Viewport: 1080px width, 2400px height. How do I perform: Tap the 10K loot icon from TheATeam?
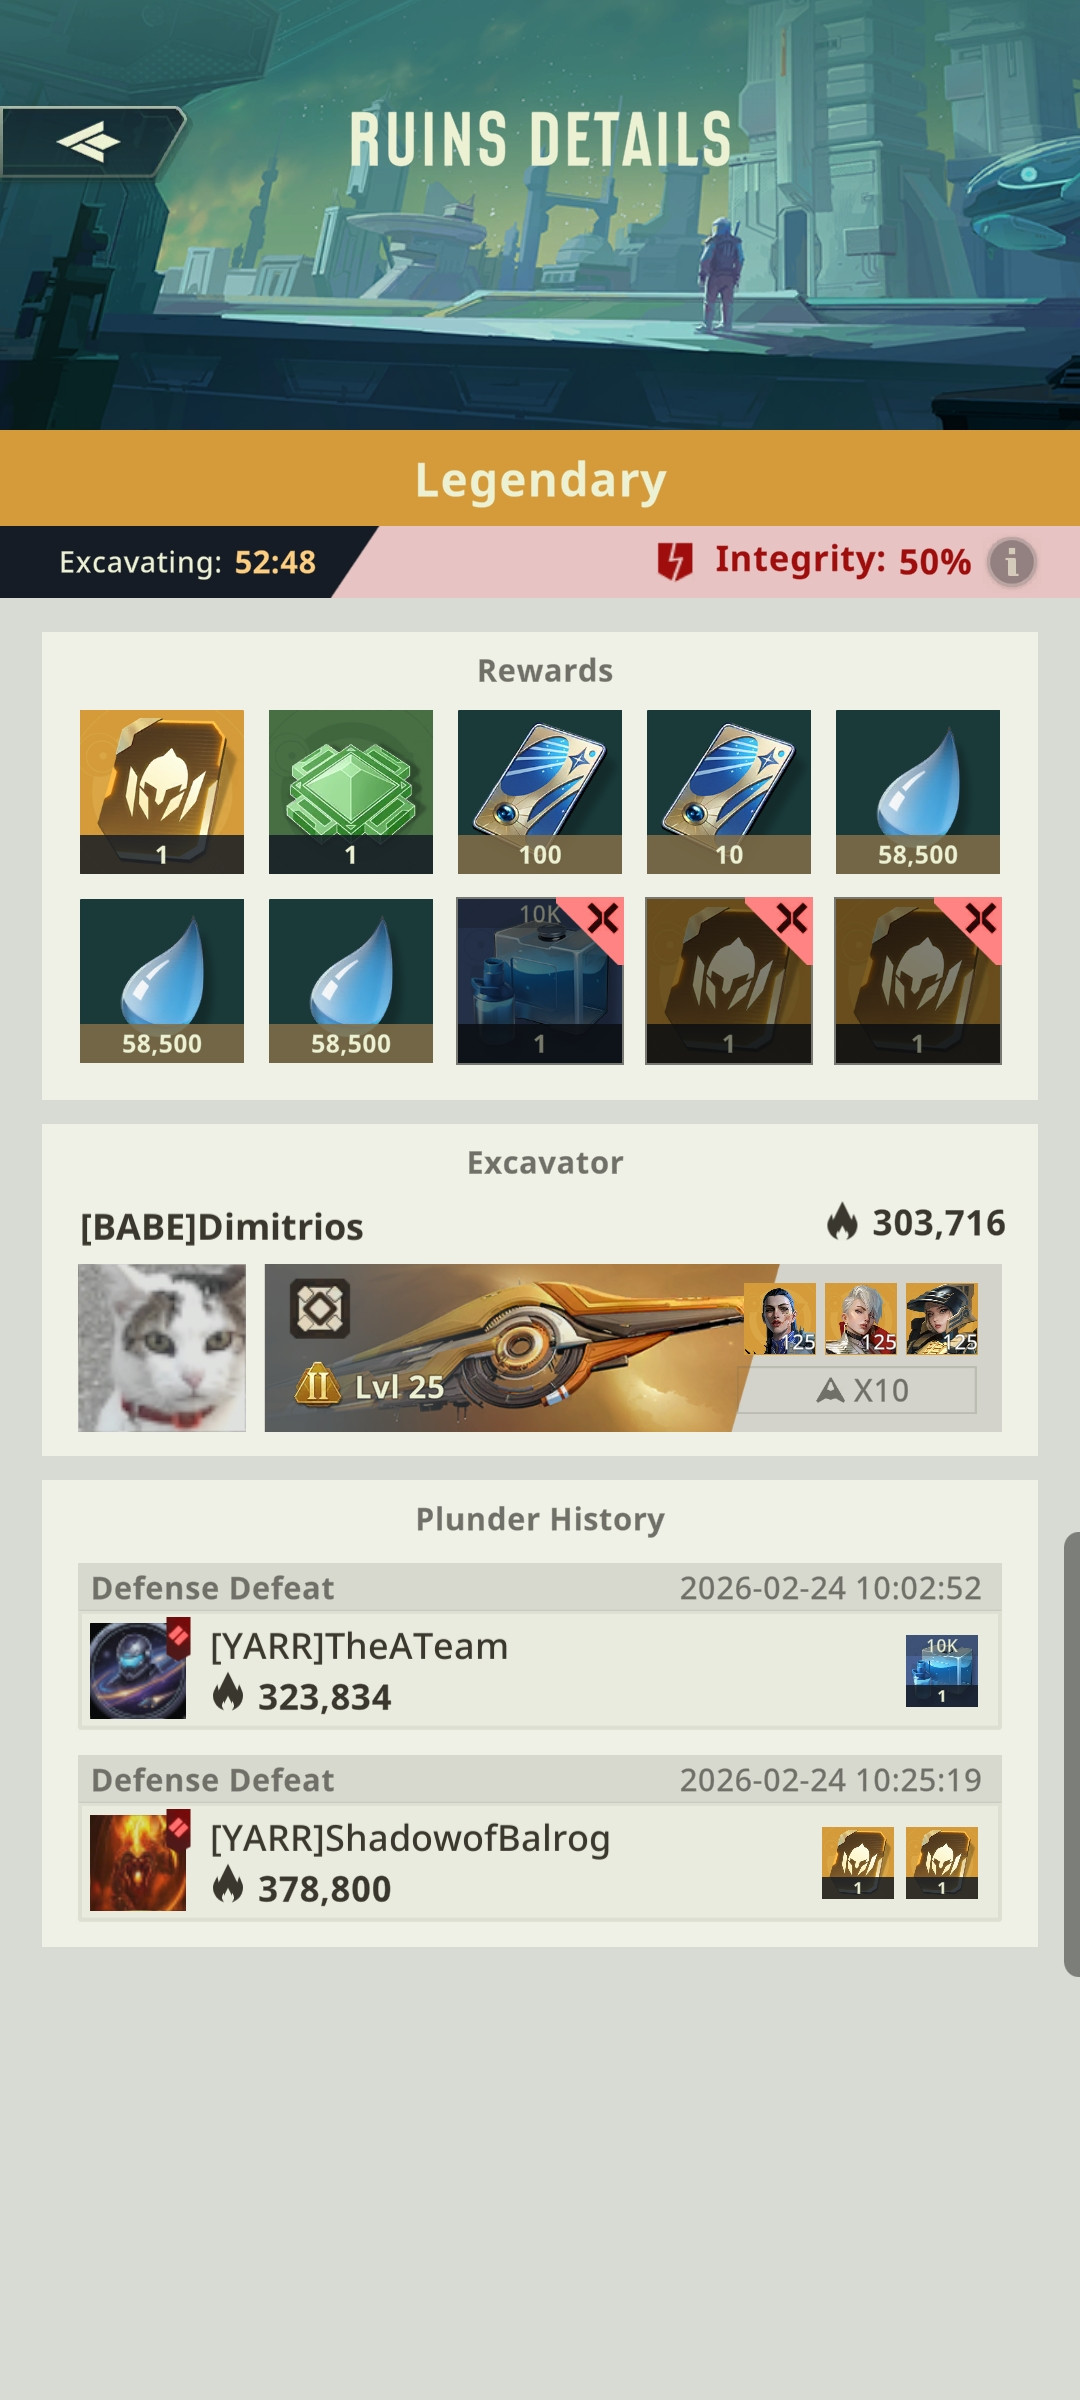point(942,1671)
